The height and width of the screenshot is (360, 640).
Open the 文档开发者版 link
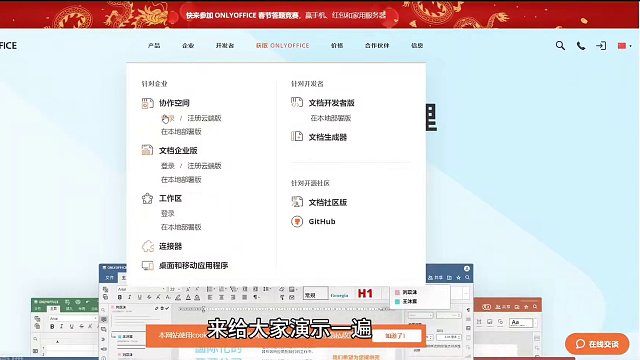coord(331,103)
